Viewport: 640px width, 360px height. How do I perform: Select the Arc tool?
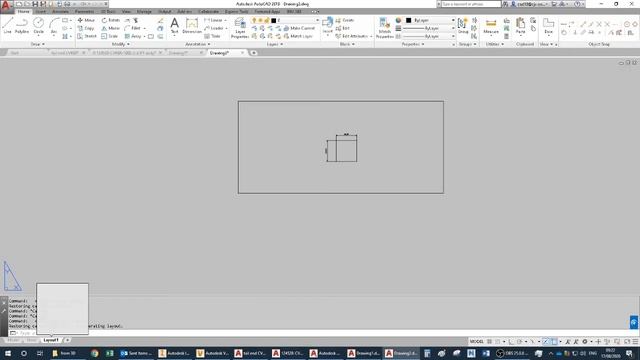tap(54, 26)
